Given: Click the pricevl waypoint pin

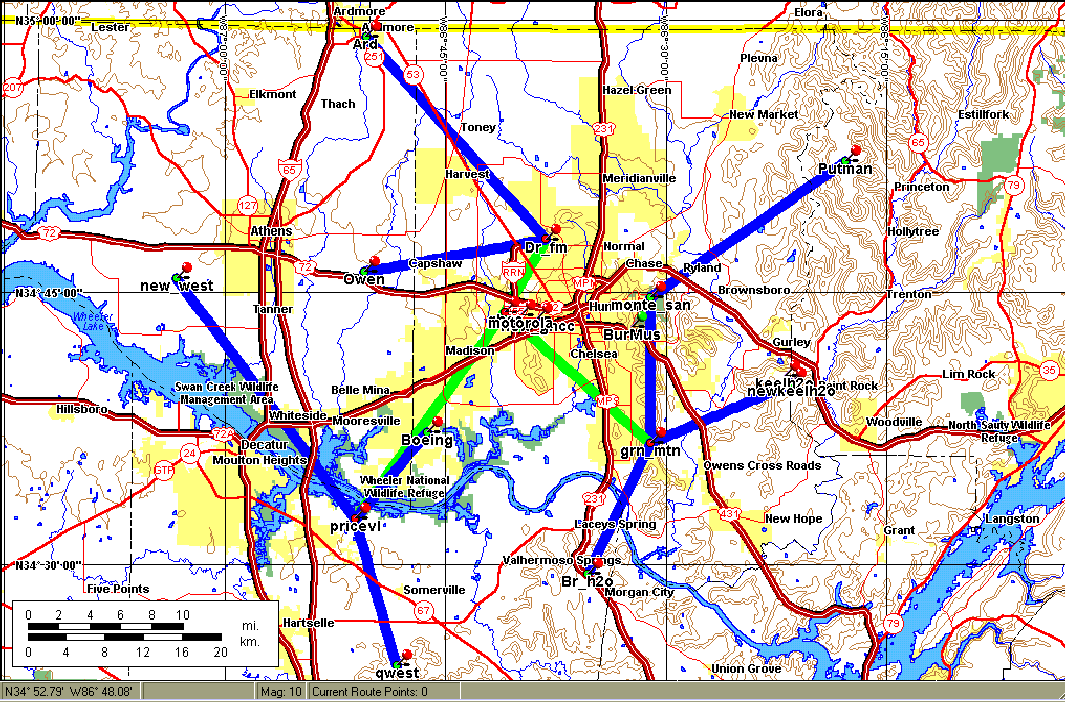Looking at the screenshot, I should tap(361, 512).
